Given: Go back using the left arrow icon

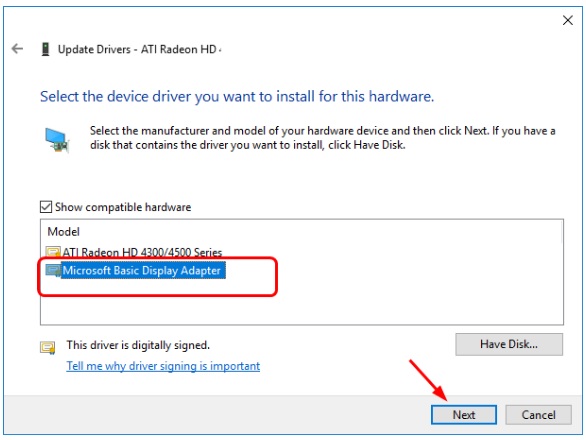Looking at the screenshot, I should coord(17,49).
